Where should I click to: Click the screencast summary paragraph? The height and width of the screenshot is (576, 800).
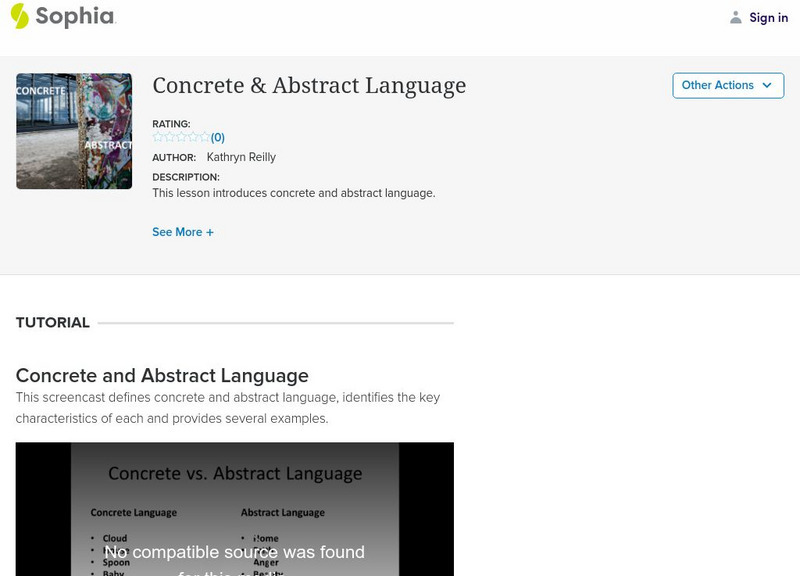[228, 408]
